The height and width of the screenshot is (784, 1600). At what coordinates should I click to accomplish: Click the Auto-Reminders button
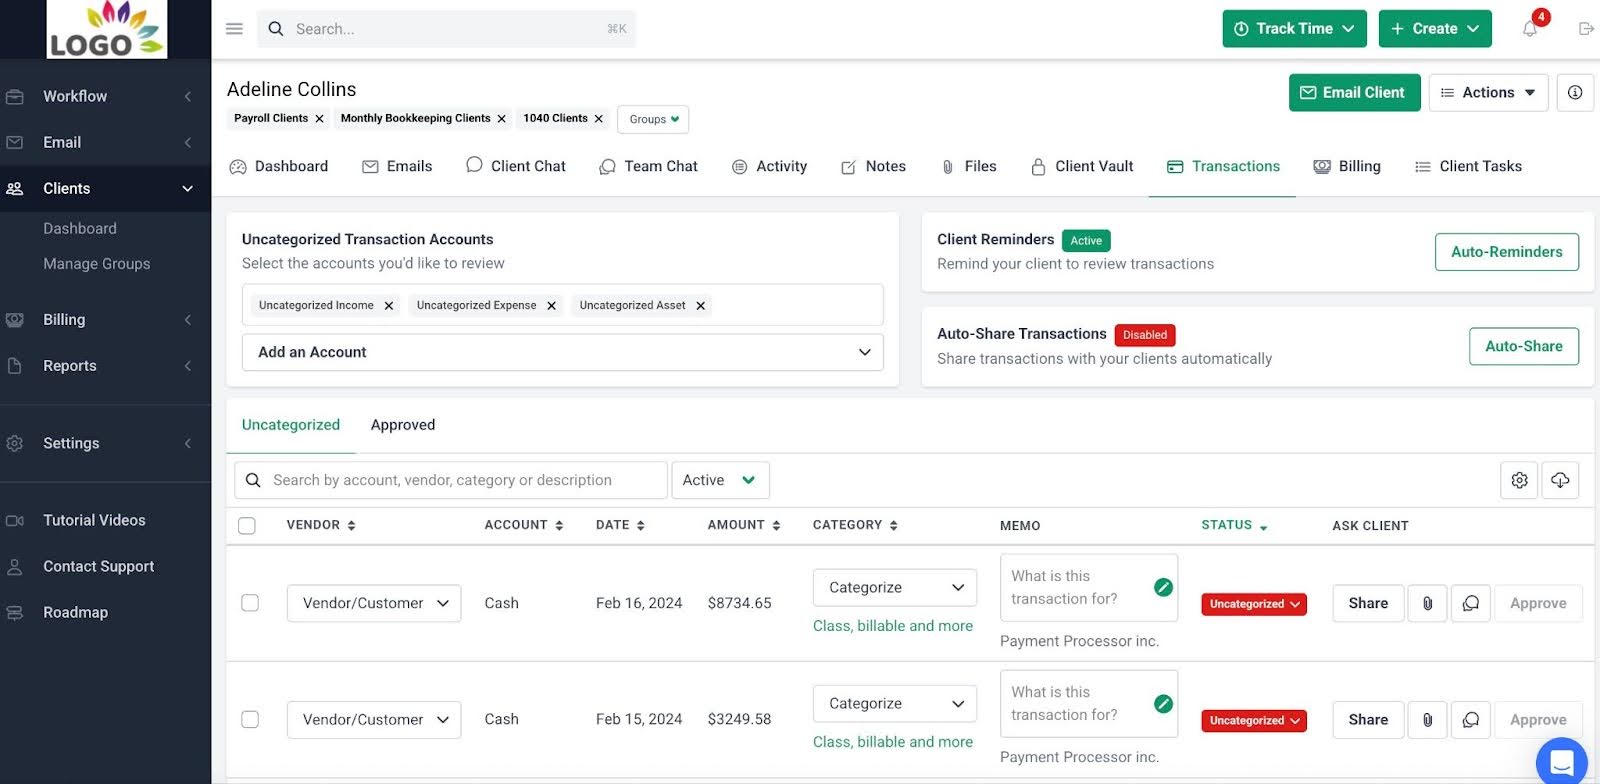coord(1506,252)
